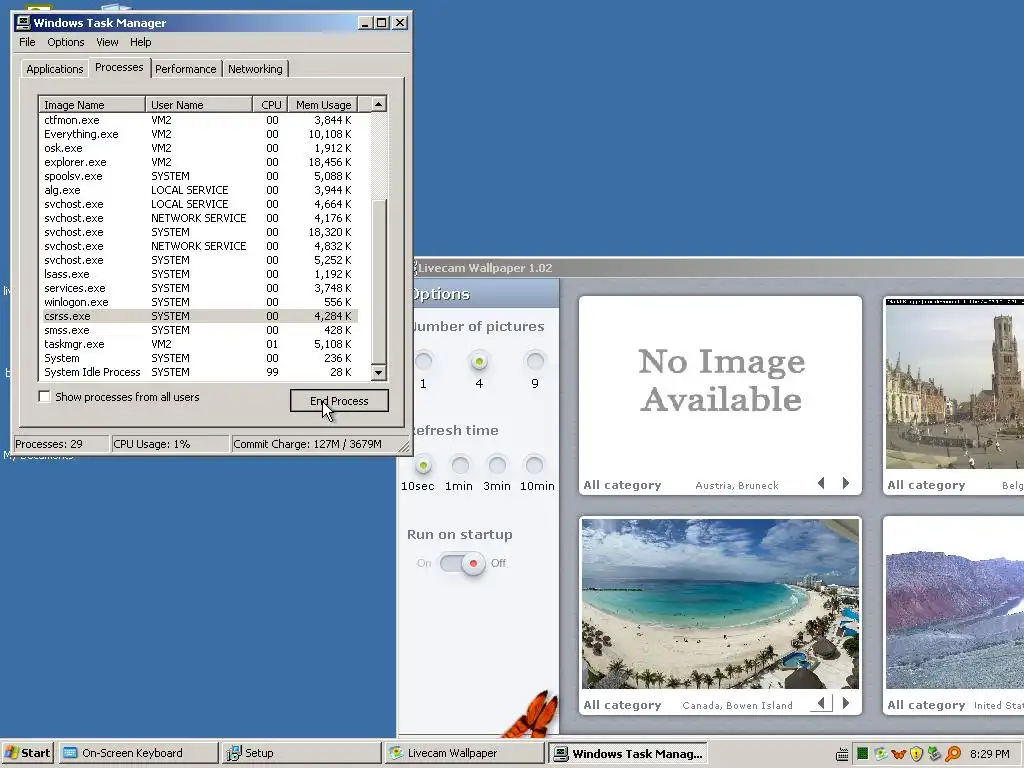Open All category on United States tile

(x=926, y=705)
